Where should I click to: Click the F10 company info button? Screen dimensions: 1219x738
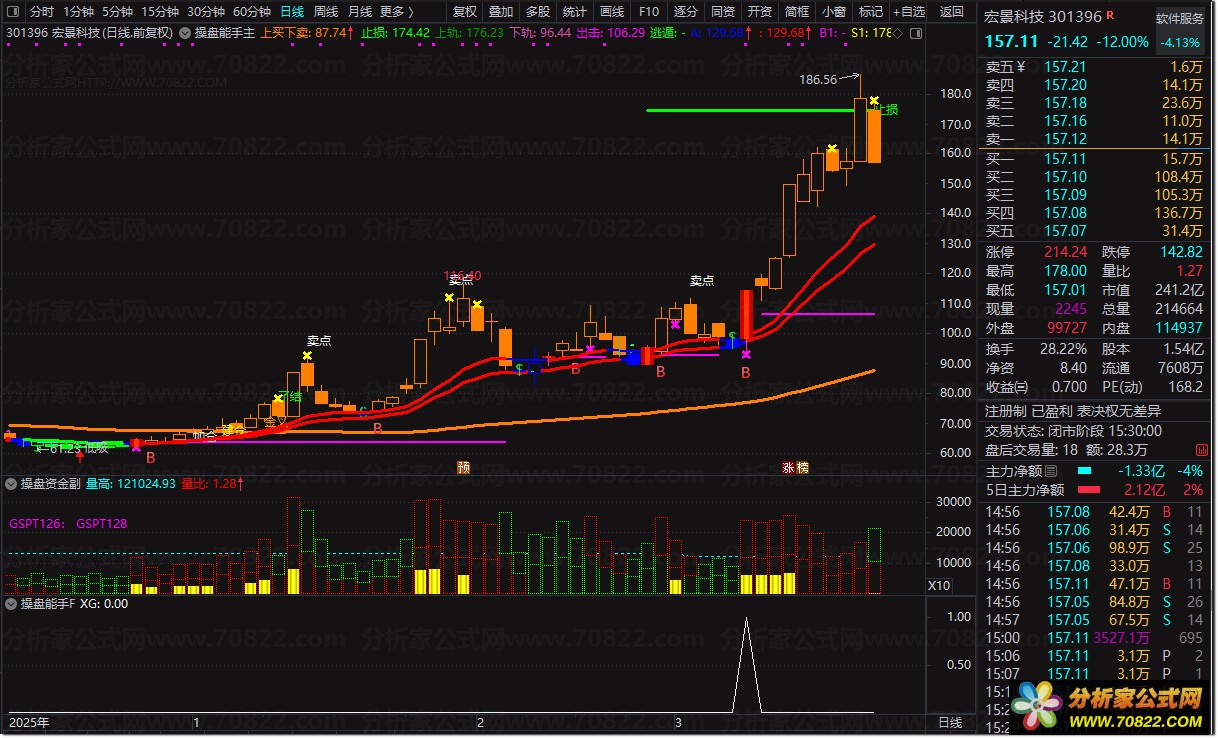649,12
